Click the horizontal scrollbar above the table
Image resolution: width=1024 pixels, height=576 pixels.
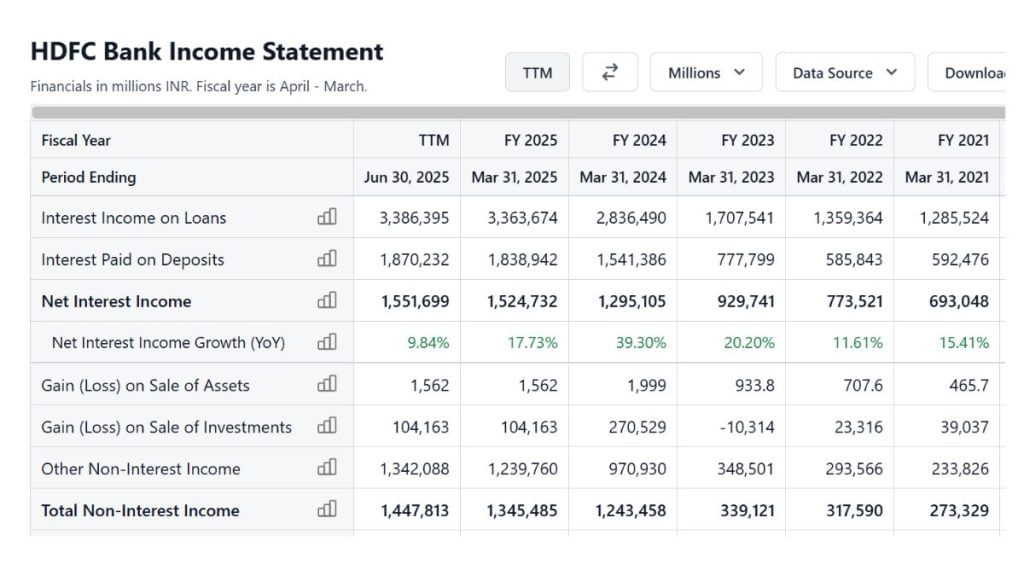tap(519, 112)
